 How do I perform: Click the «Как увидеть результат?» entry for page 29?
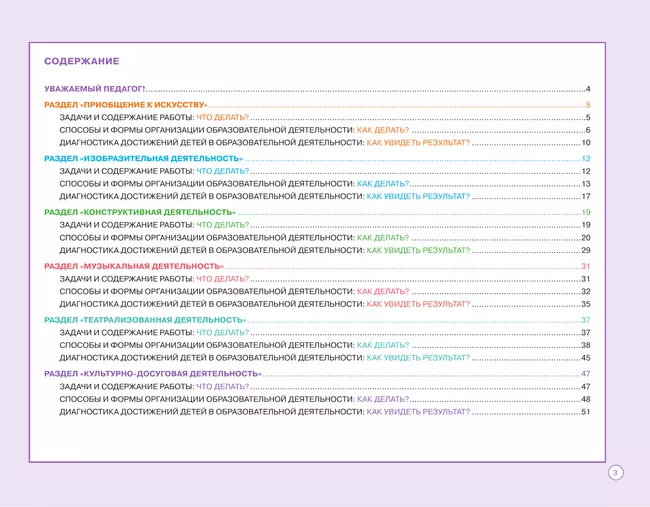[418, 250]
